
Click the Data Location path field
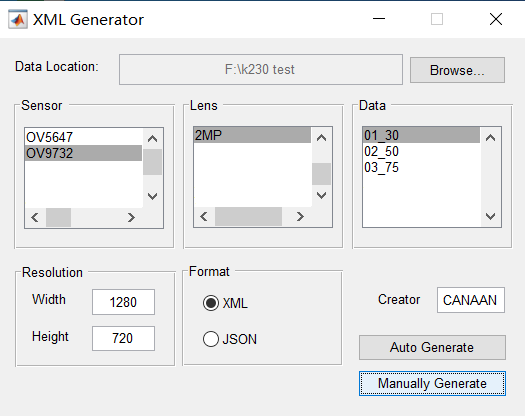point(261,69)
